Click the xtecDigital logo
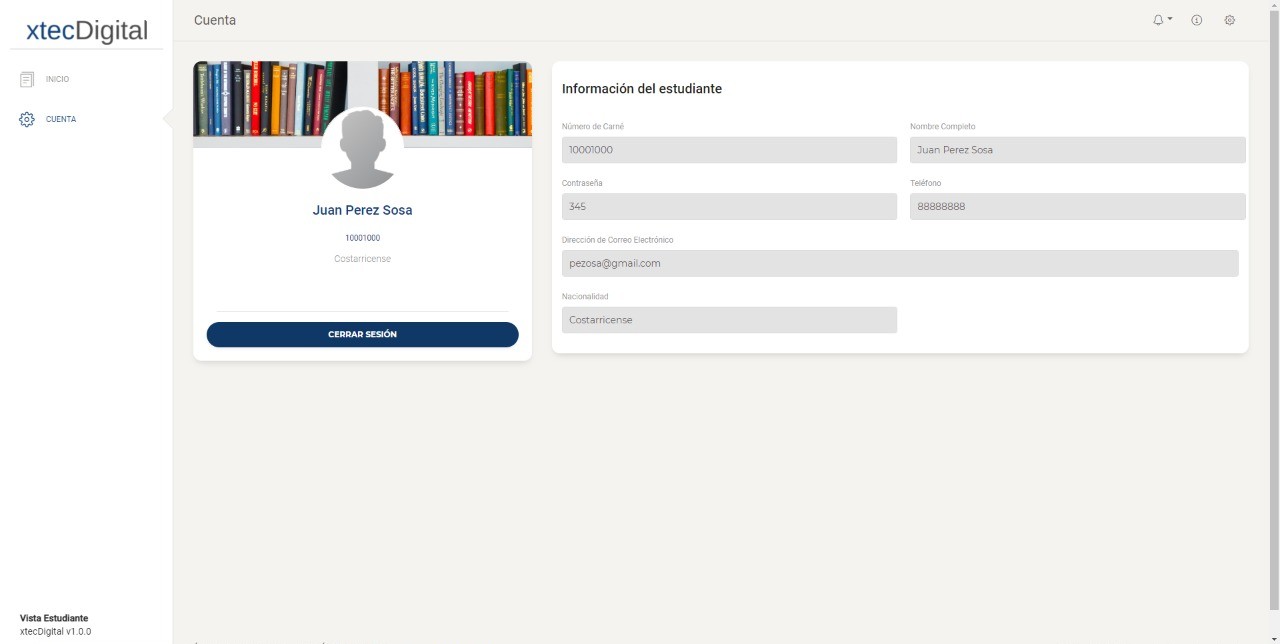Viewport: 1280px width, 644px height. pos(87,30)
